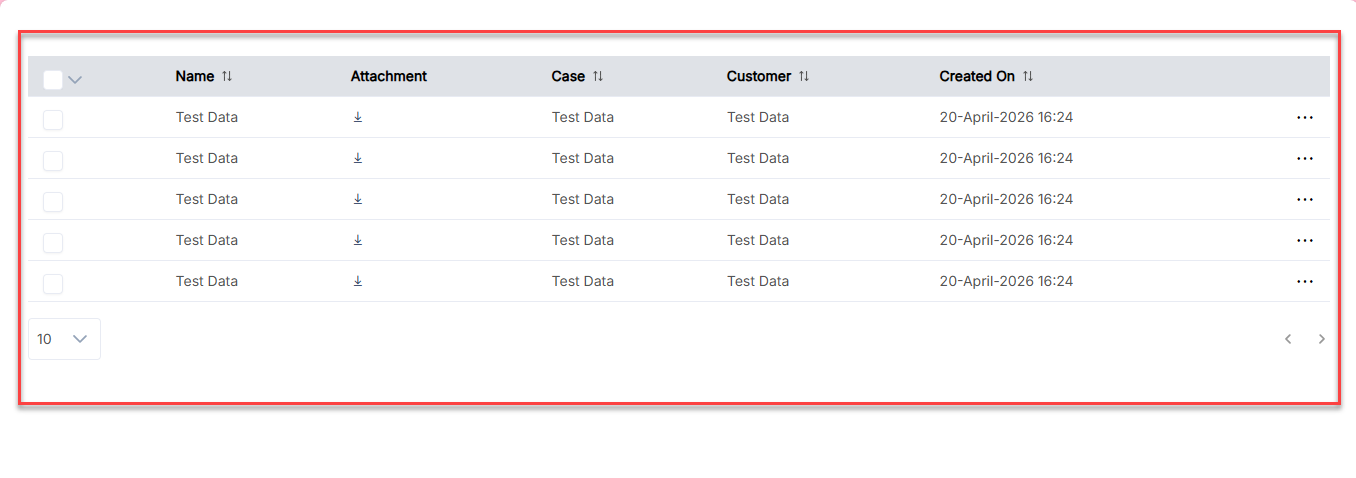
Task: Download the attachment in the third row
Action: pyautogui.click(x=358, y=199)
